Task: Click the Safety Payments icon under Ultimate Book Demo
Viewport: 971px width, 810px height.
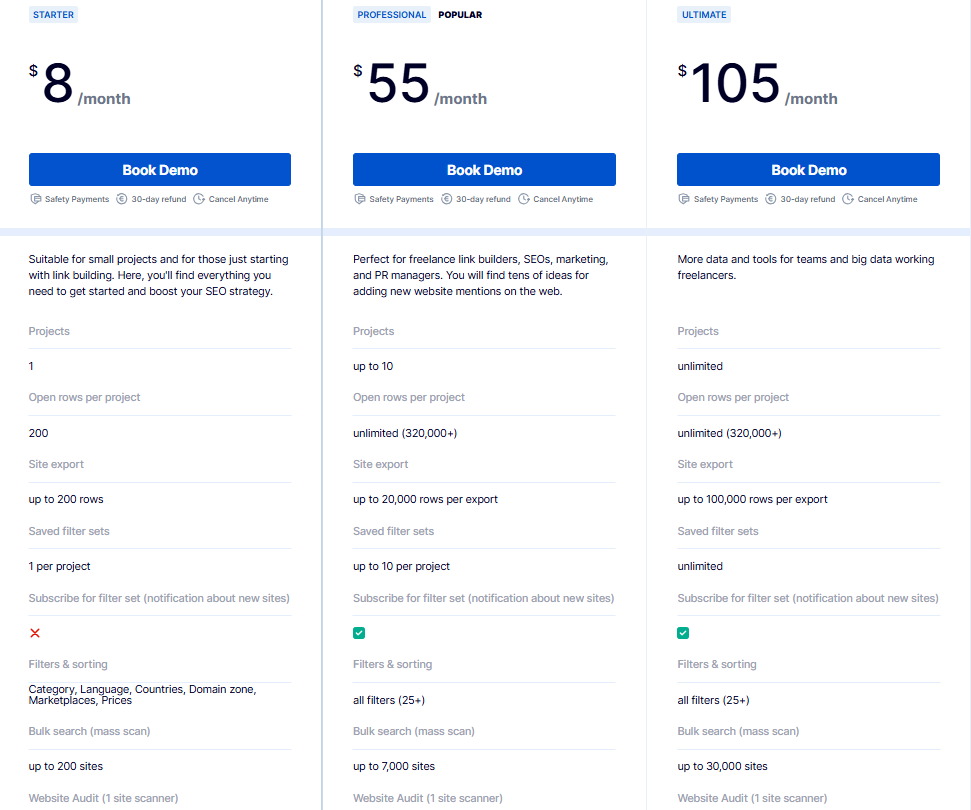Action: (x=685, y=199)
